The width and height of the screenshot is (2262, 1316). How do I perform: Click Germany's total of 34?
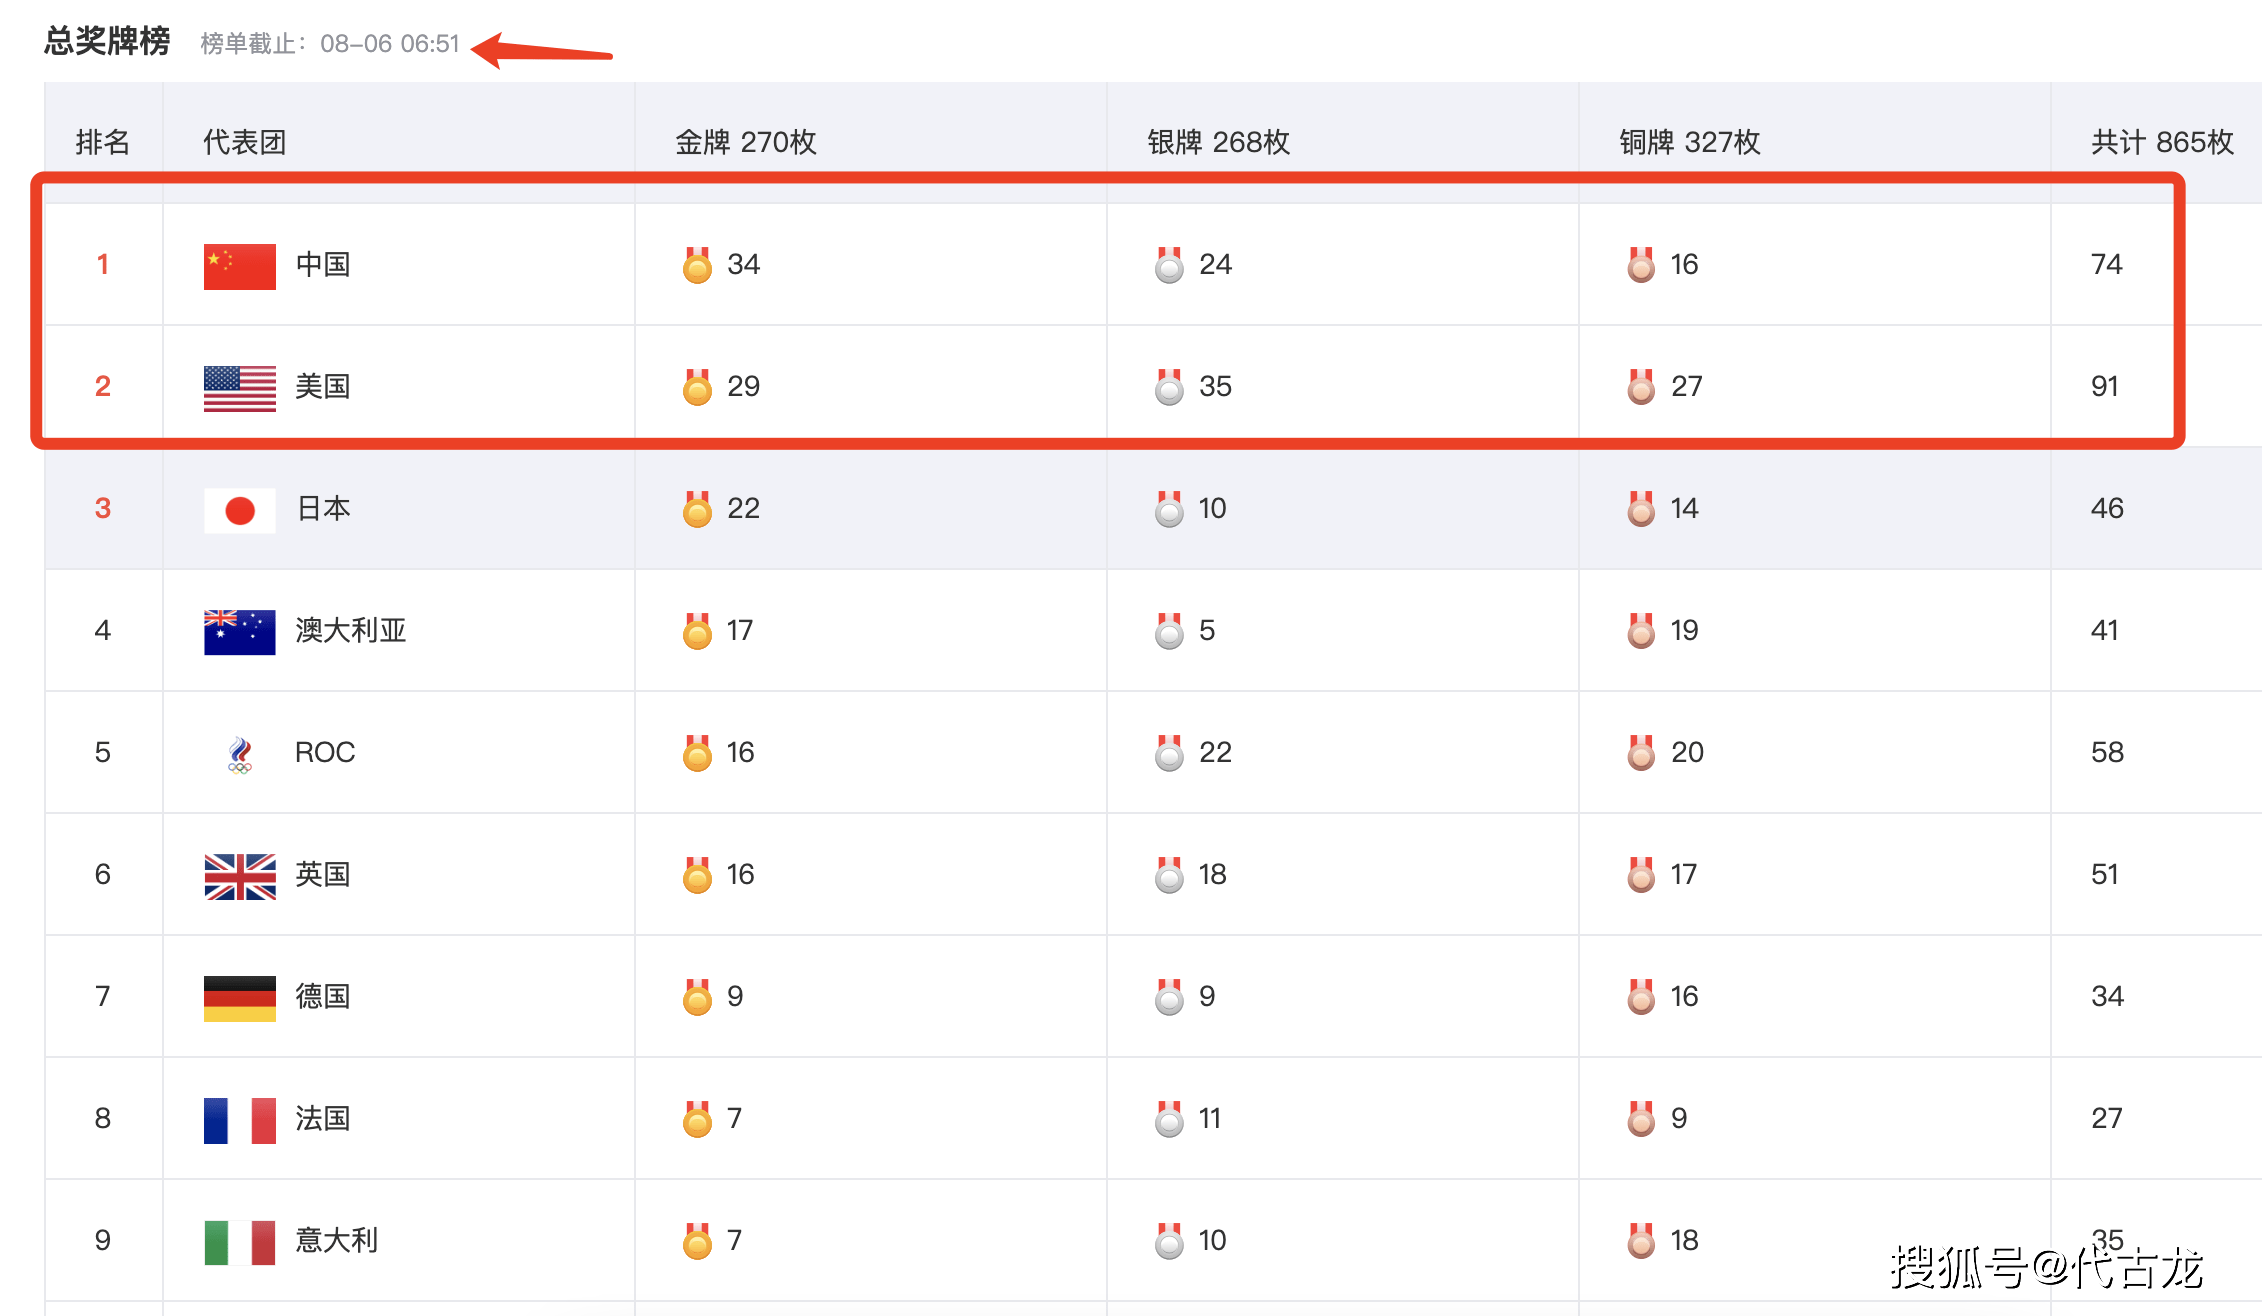2107,996
